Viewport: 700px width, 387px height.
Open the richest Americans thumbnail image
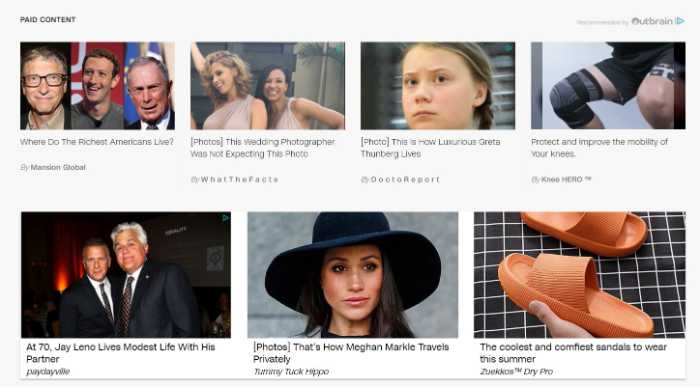point(97,86)
